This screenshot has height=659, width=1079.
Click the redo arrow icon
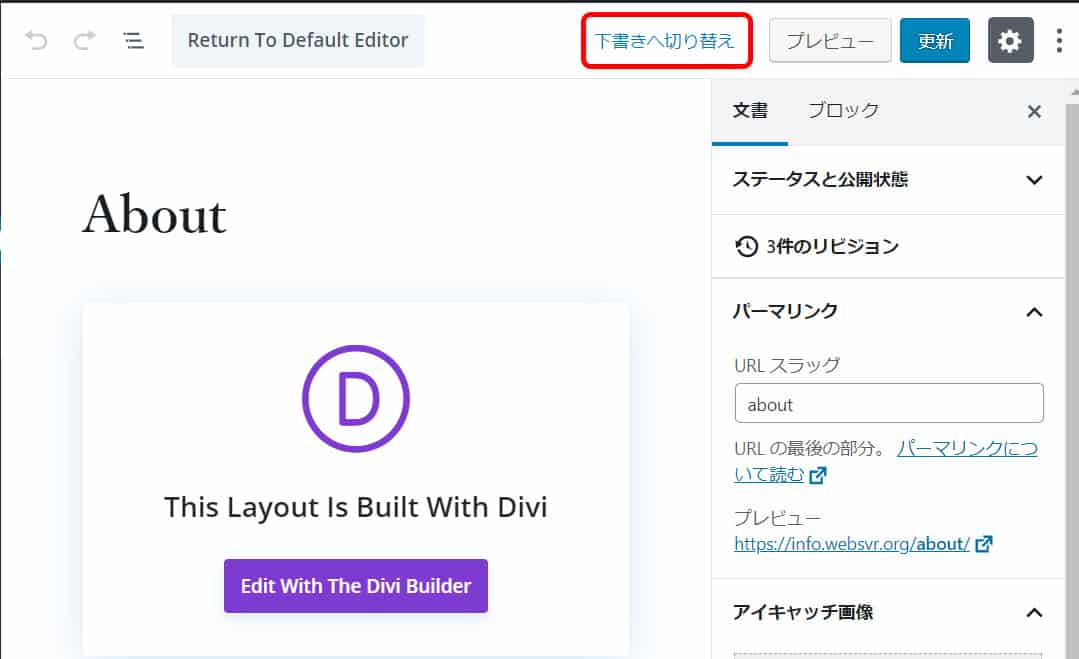pyautogui.click(x=85, y=41)
